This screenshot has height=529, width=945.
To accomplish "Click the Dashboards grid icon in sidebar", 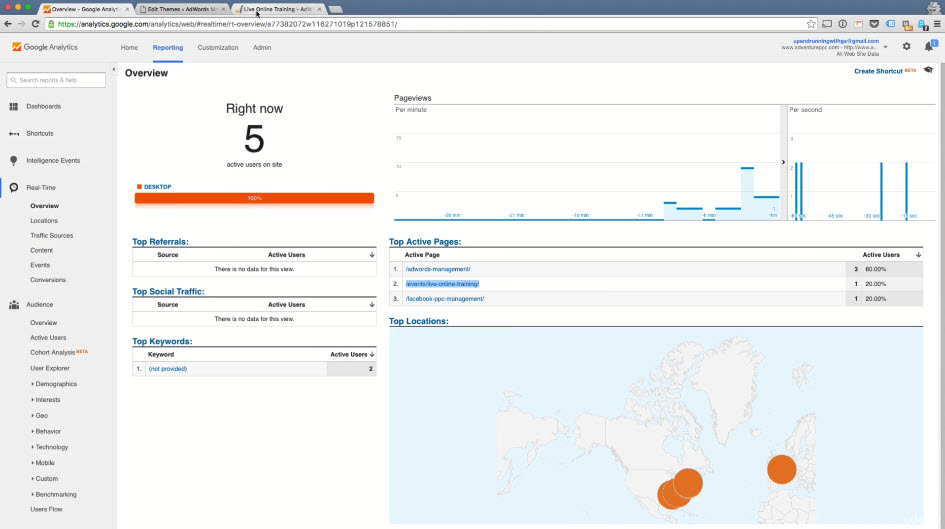I will pos(14,106).
